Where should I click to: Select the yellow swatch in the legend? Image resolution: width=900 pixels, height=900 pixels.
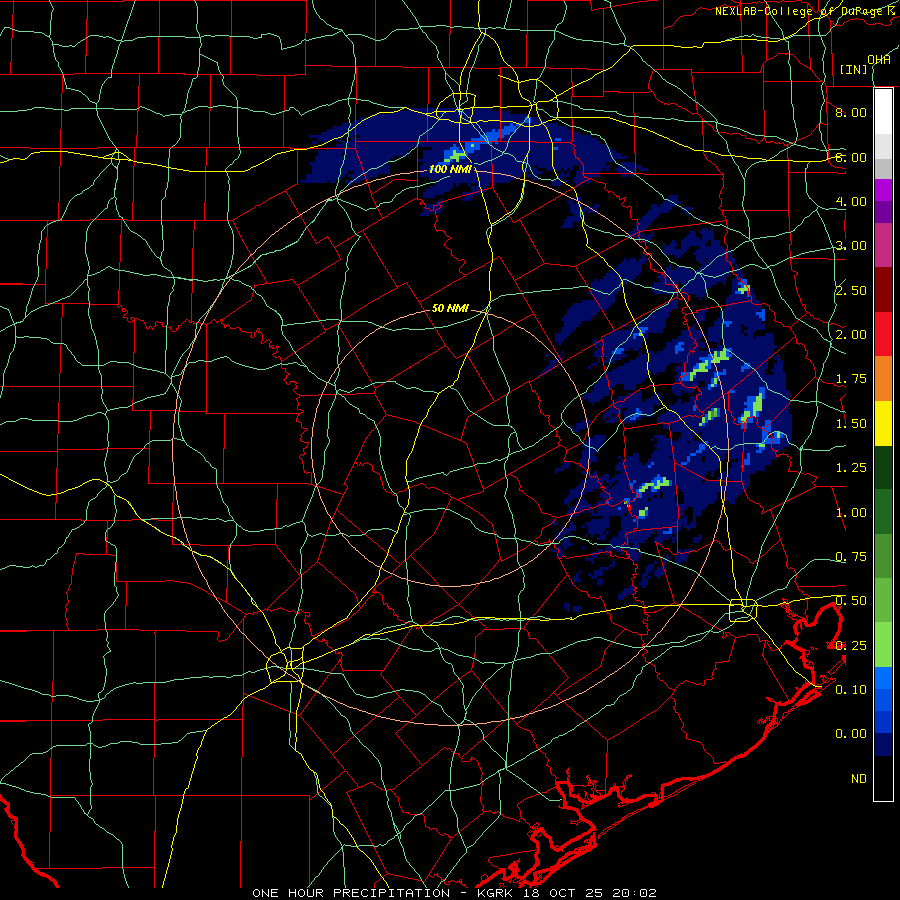pos(883,423)
